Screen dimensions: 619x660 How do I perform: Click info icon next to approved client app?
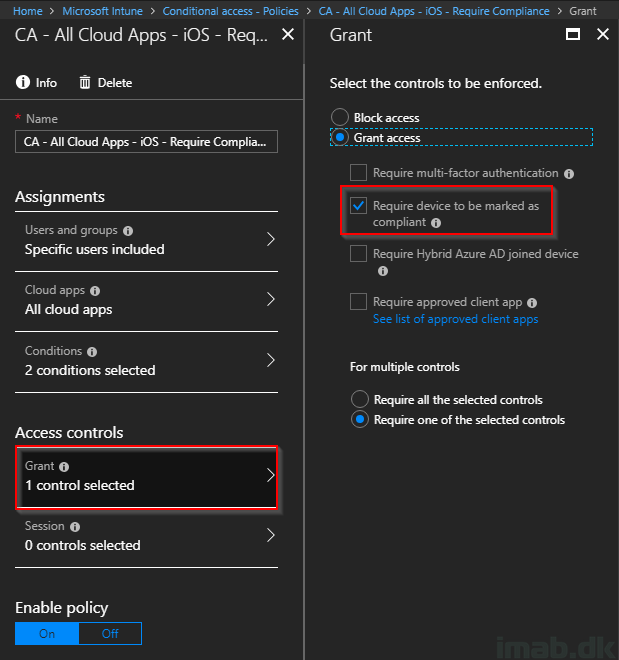pyautogui.click(x=532, y=303)
